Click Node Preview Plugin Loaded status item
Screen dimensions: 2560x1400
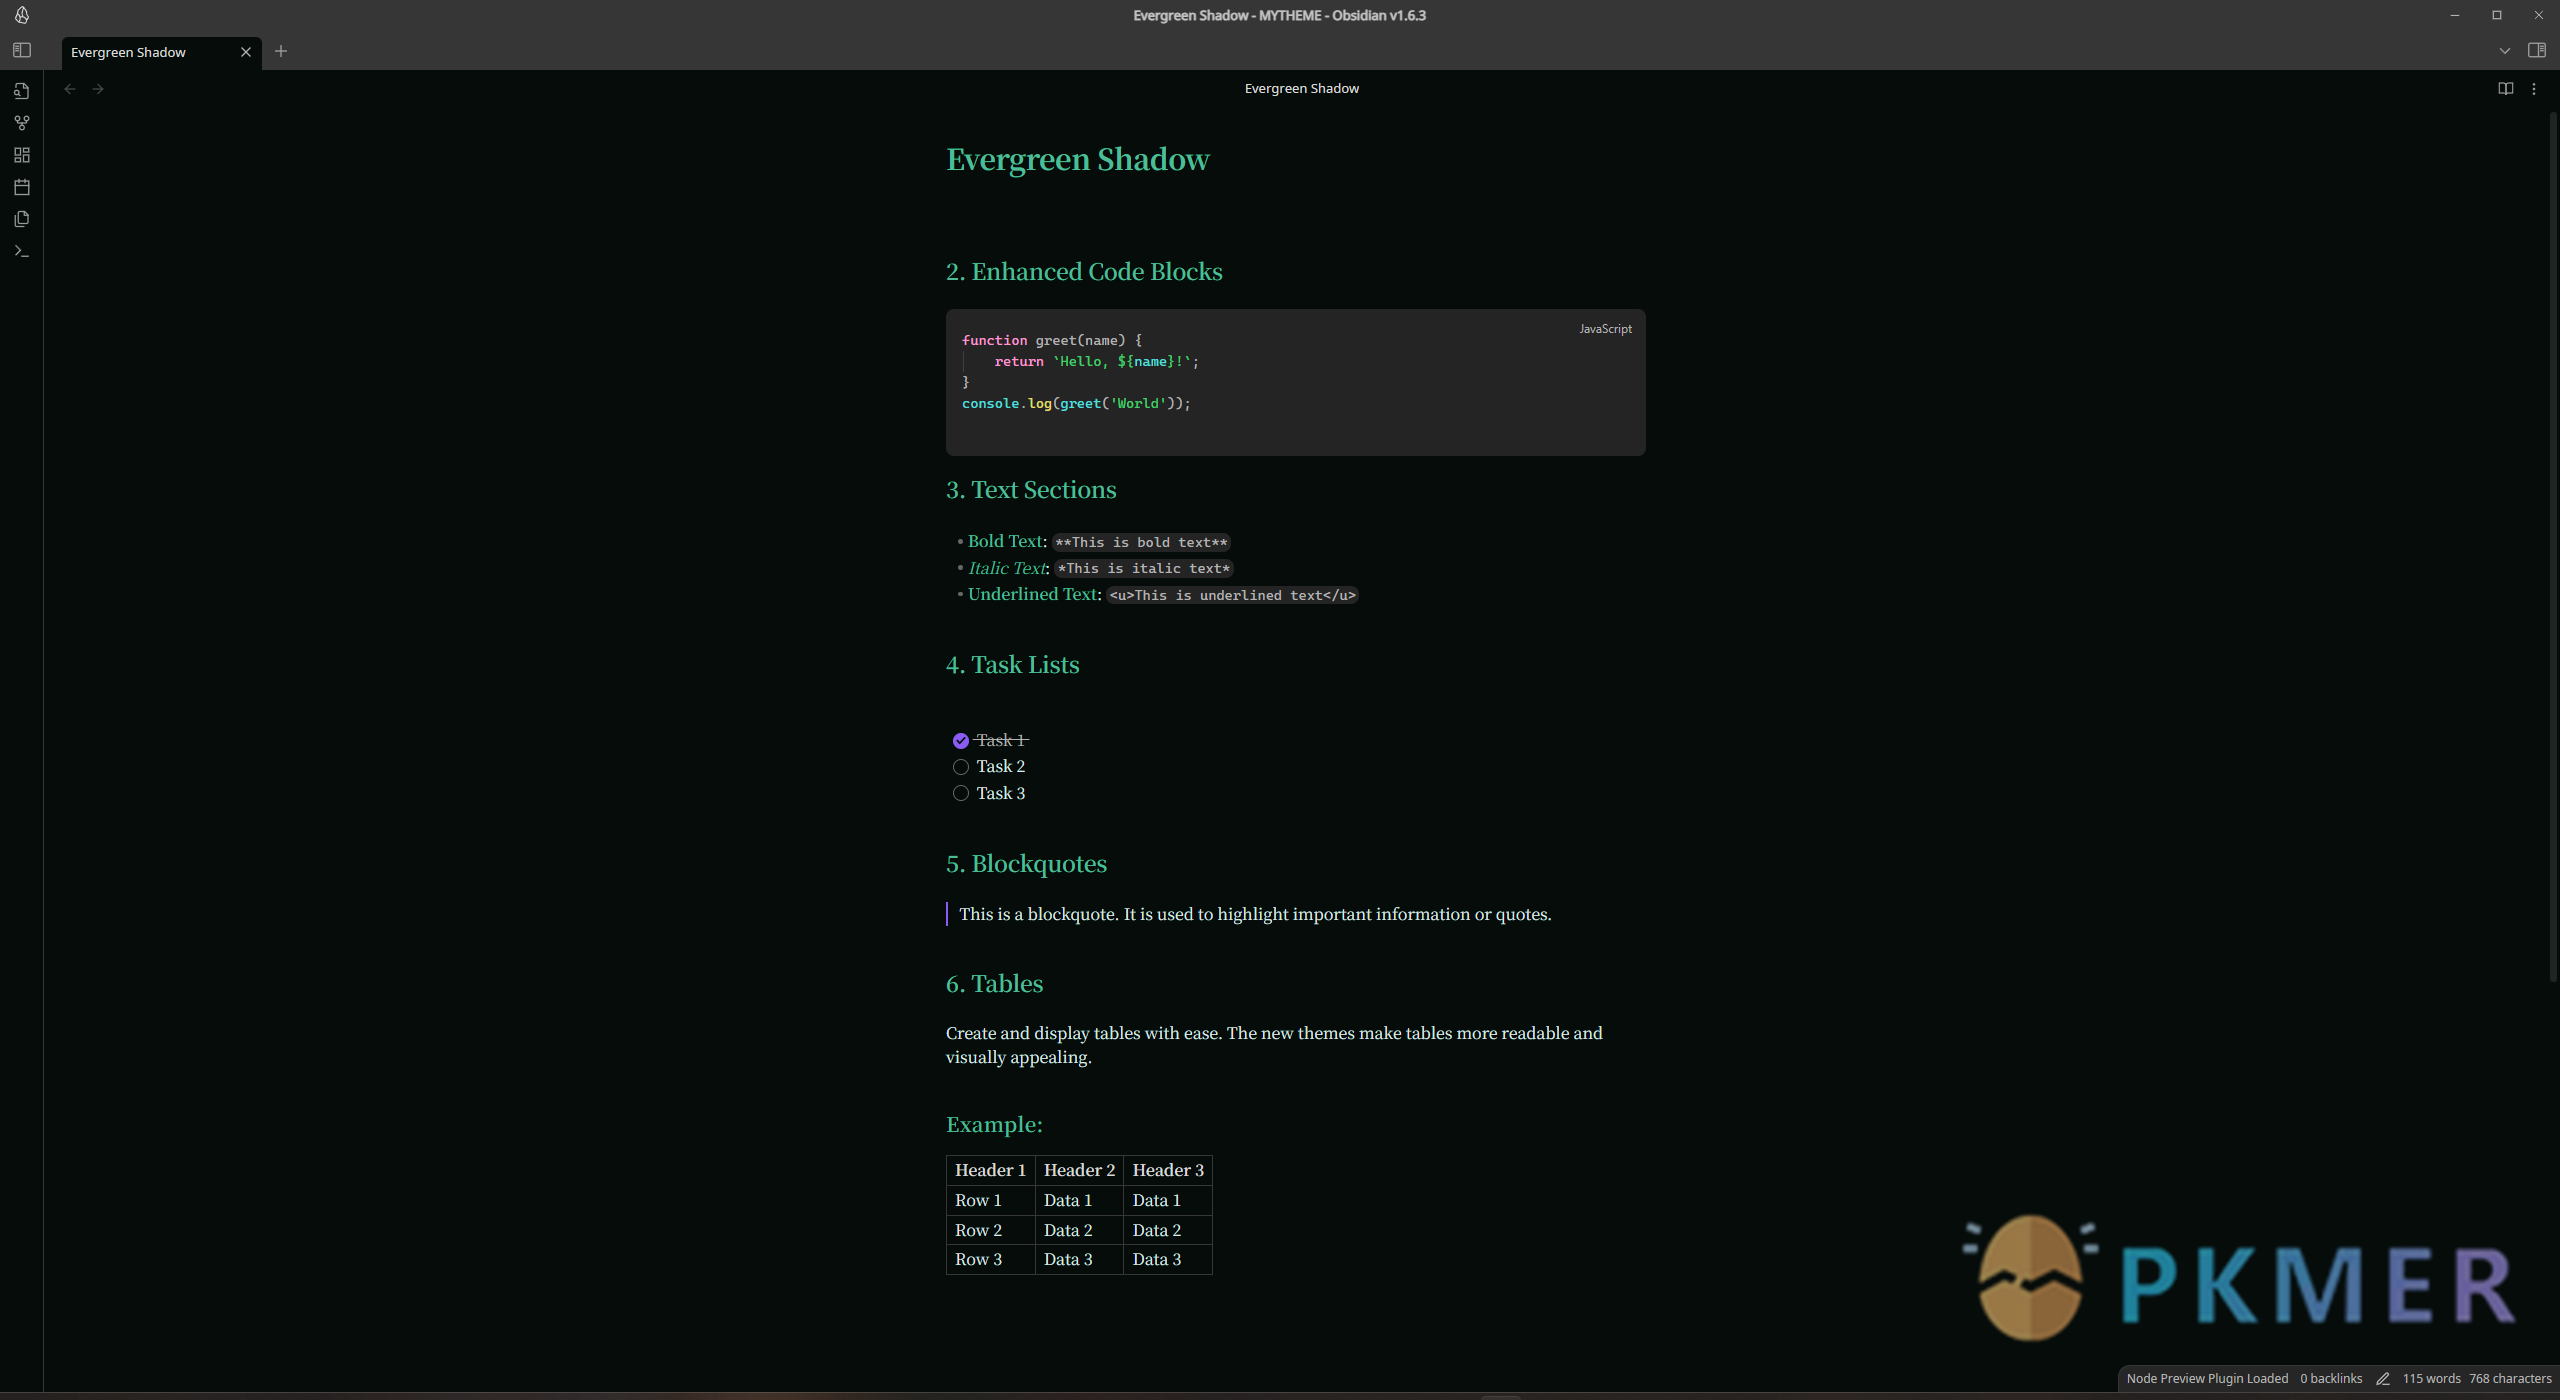(x=2207, y=1379)
